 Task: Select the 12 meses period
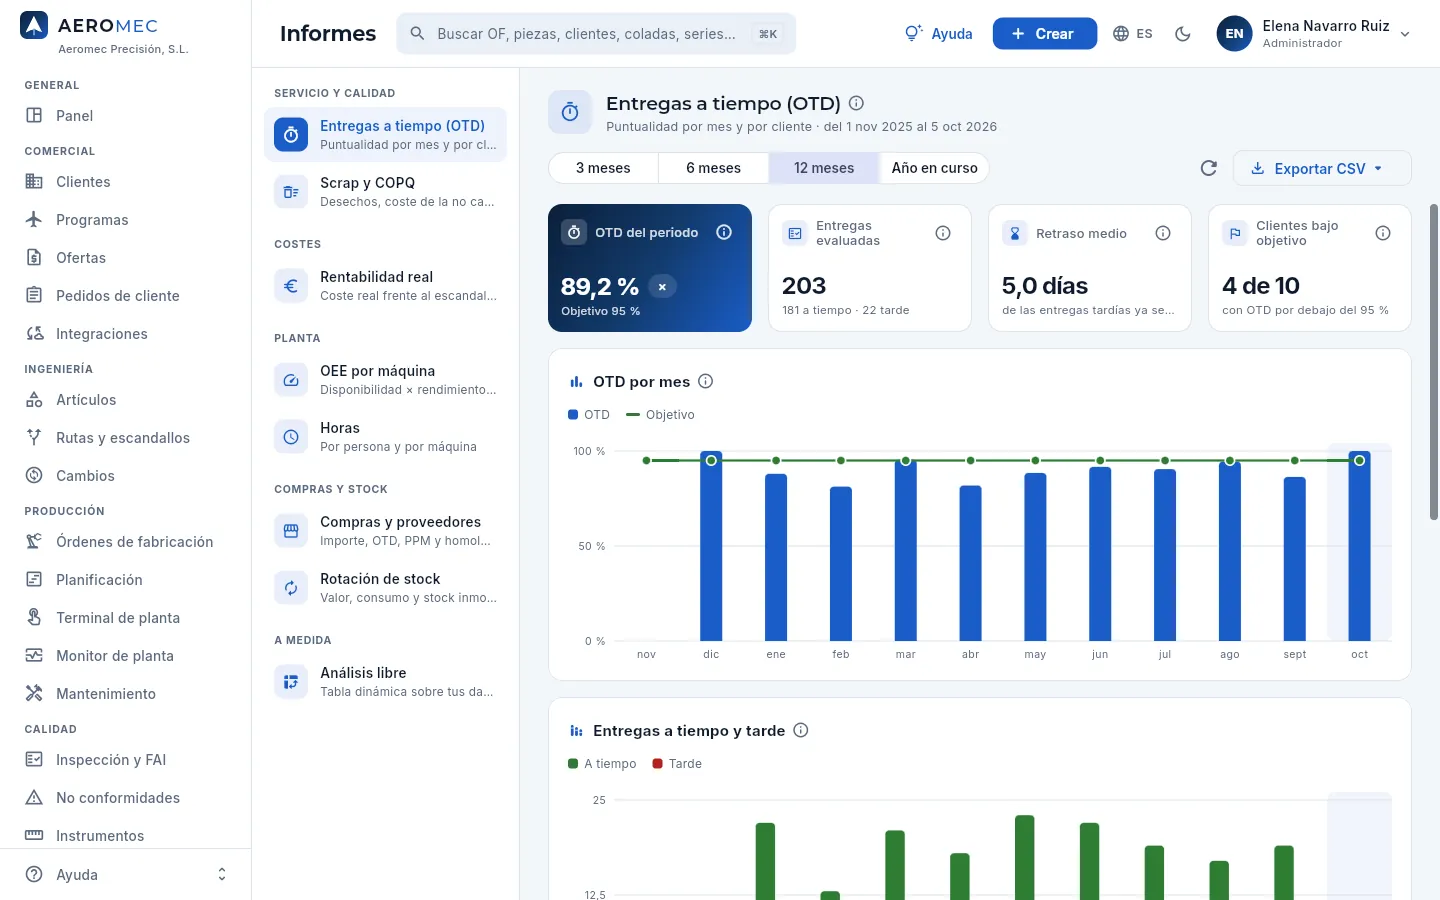824,168
